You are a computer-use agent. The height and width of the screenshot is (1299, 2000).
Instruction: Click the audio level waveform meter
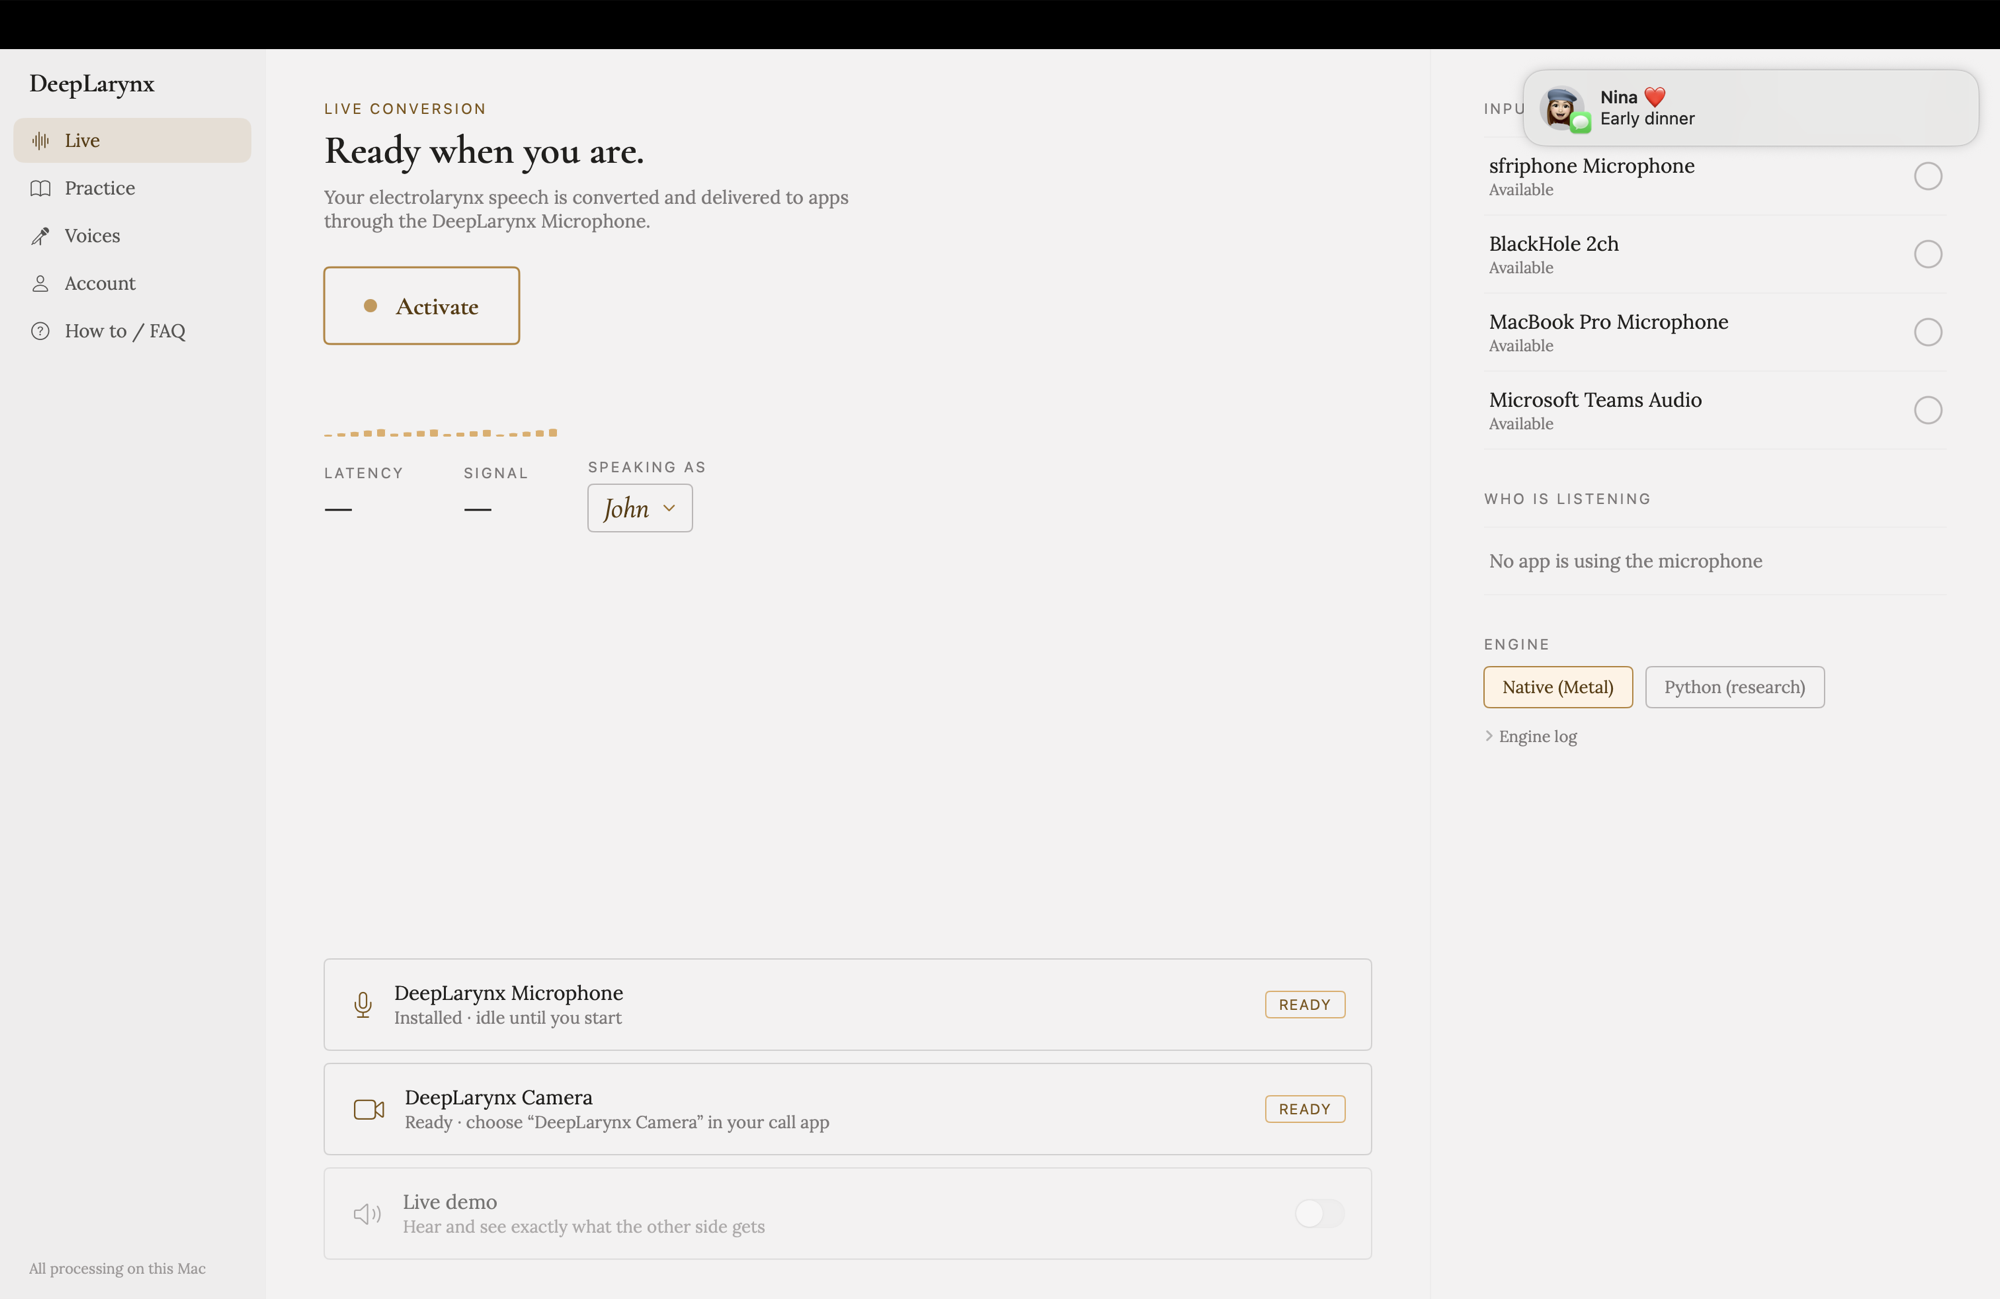[441, 433]
